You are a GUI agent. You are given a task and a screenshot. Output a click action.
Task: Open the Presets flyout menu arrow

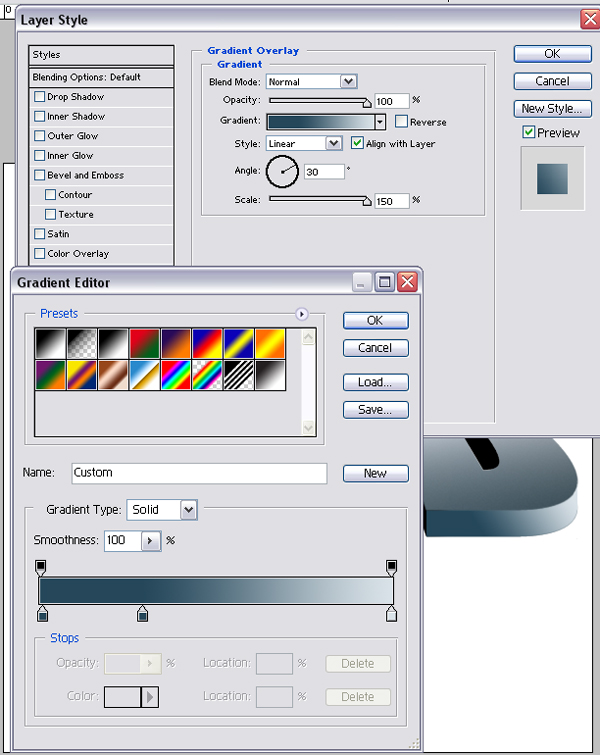[301, 314]
